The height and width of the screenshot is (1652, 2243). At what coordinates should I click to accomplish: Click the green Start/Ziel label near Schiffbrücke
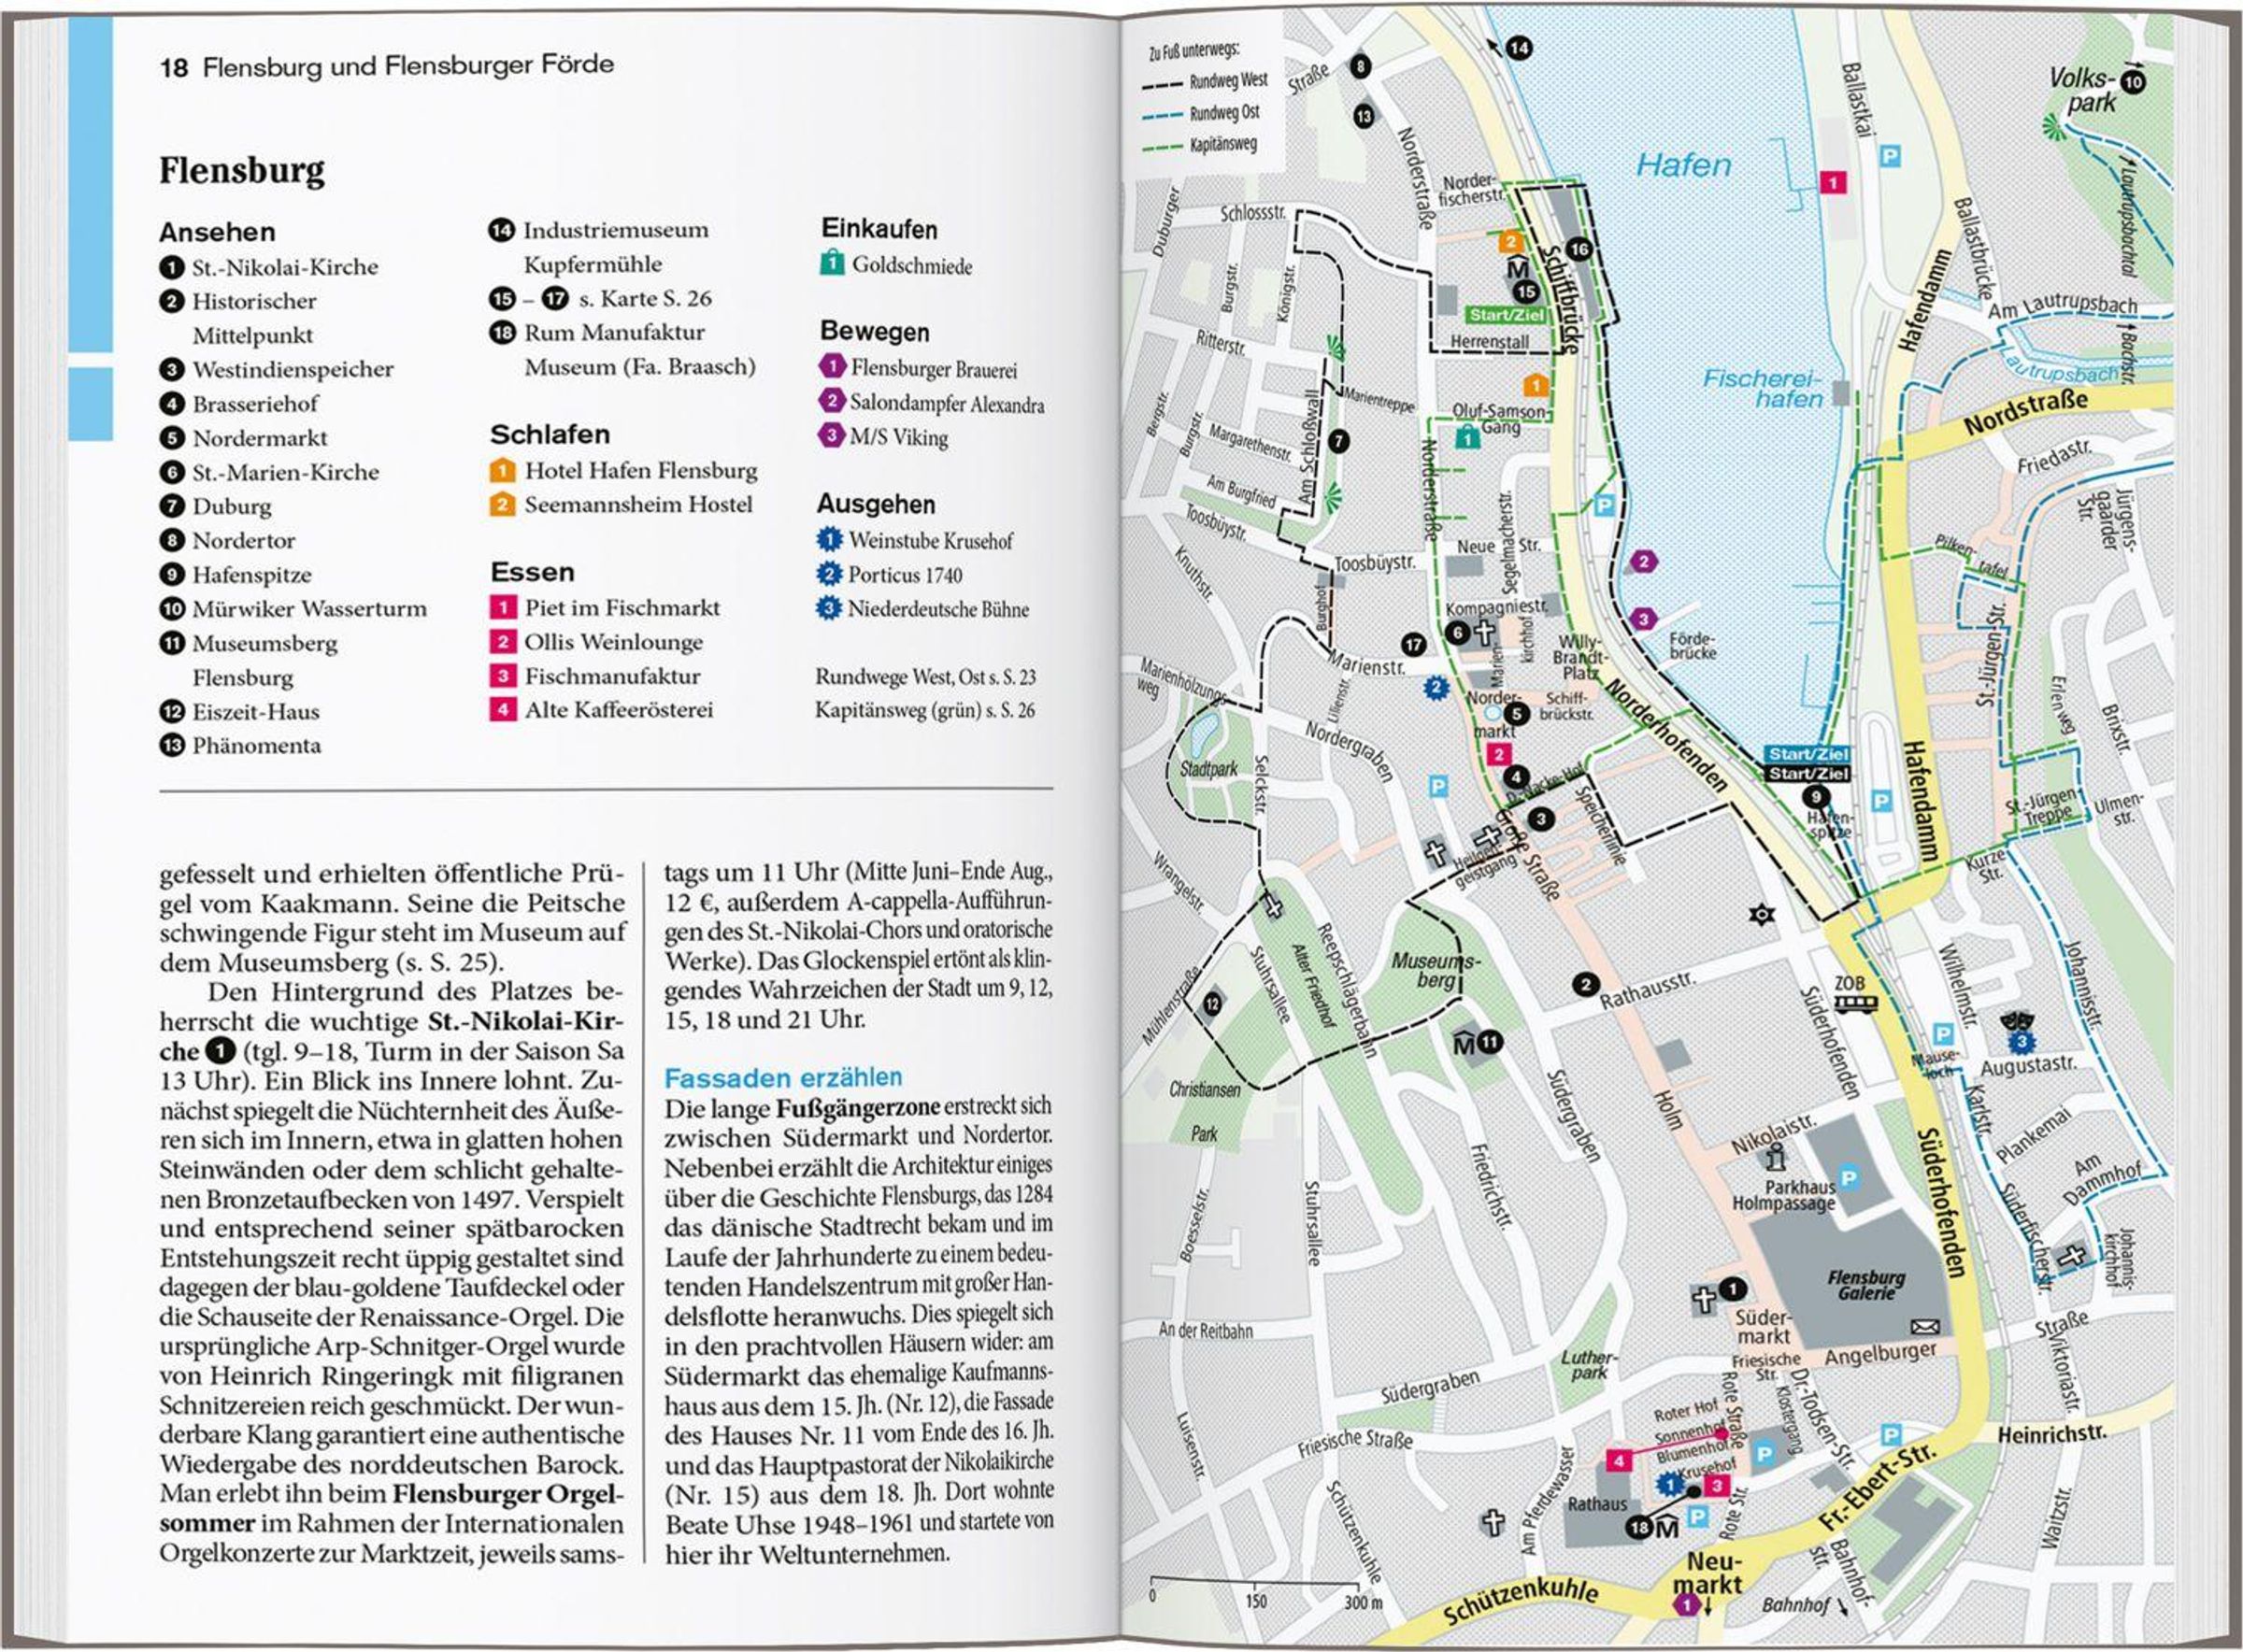click(1506, 315)
